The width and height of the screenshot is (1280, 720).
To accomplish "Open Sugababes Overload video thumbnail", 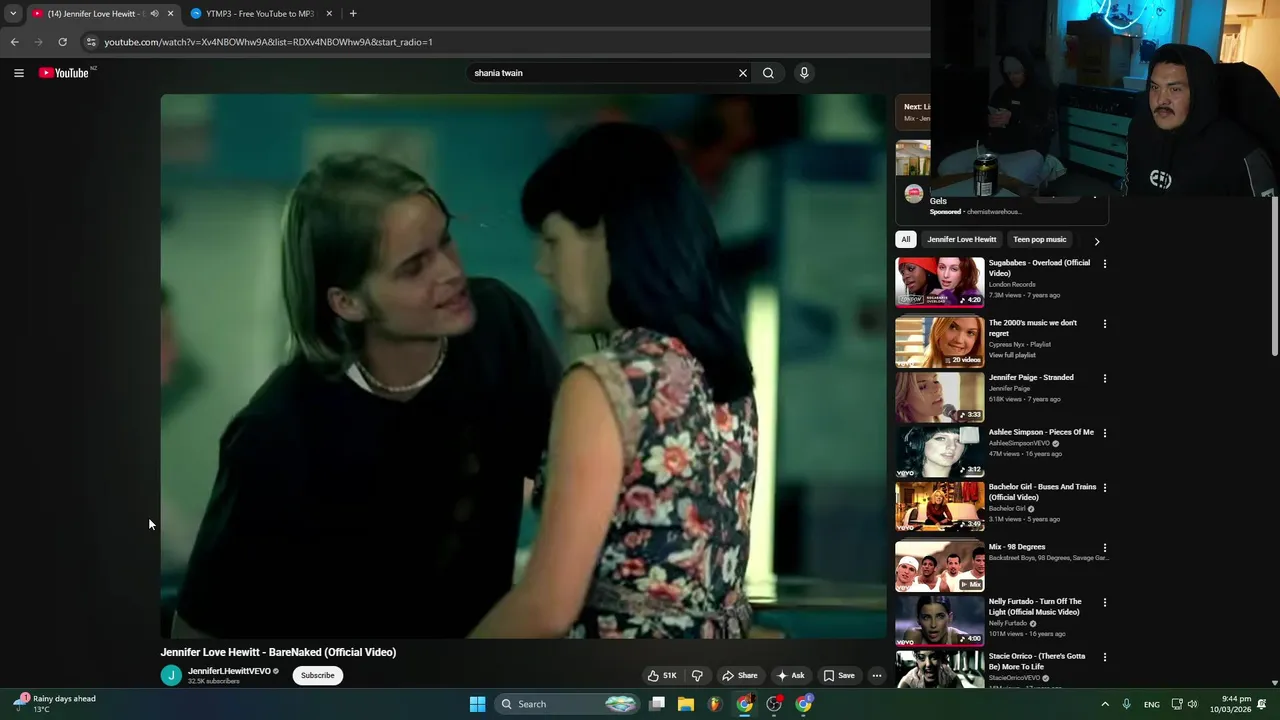I will pos(939,282).
